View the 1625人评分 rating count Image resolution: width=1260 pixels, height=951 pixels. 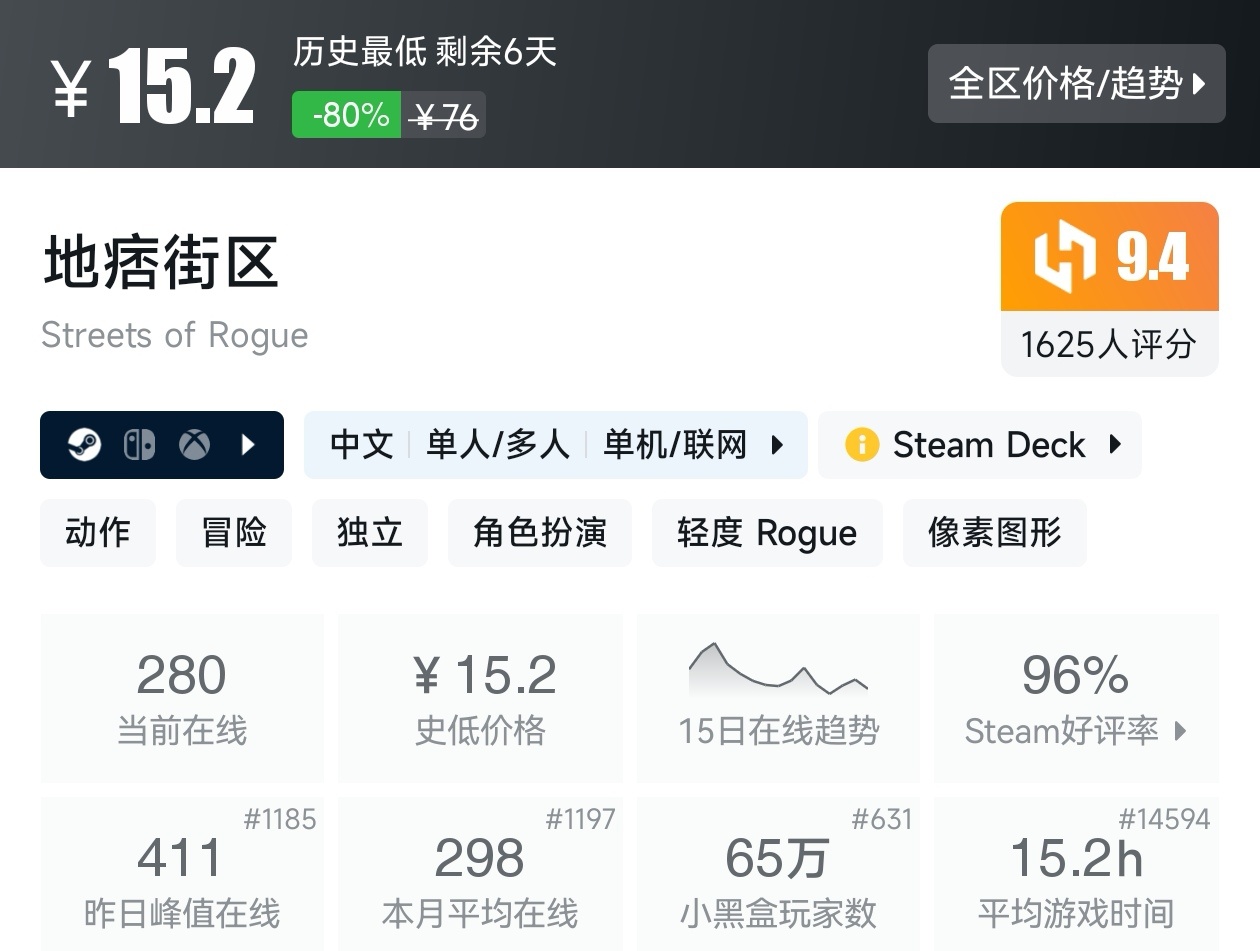(x=1109, y=345)
